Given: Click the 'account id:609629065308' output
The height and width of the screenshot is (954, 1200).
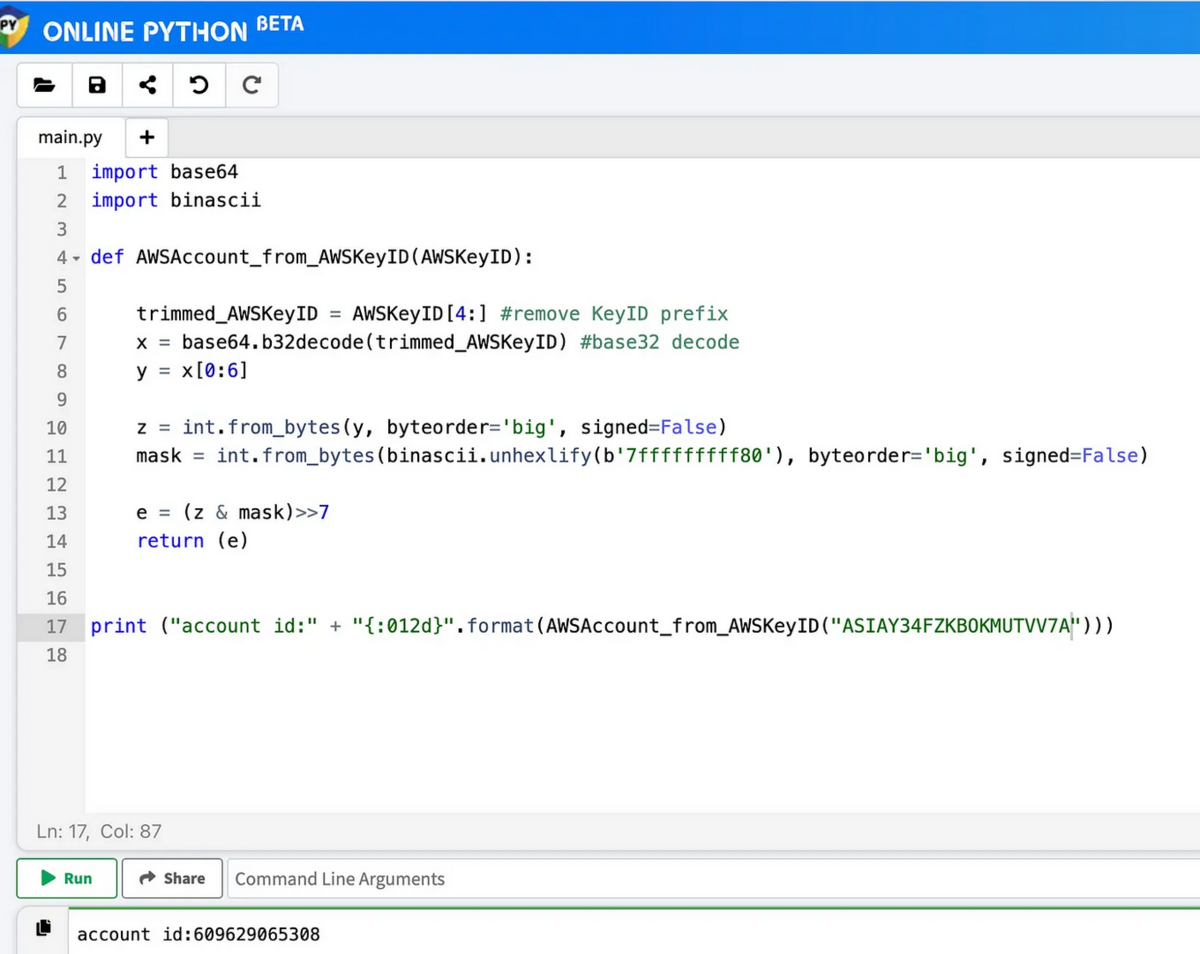Looking at the screenshot, I should tap(199, 934).
